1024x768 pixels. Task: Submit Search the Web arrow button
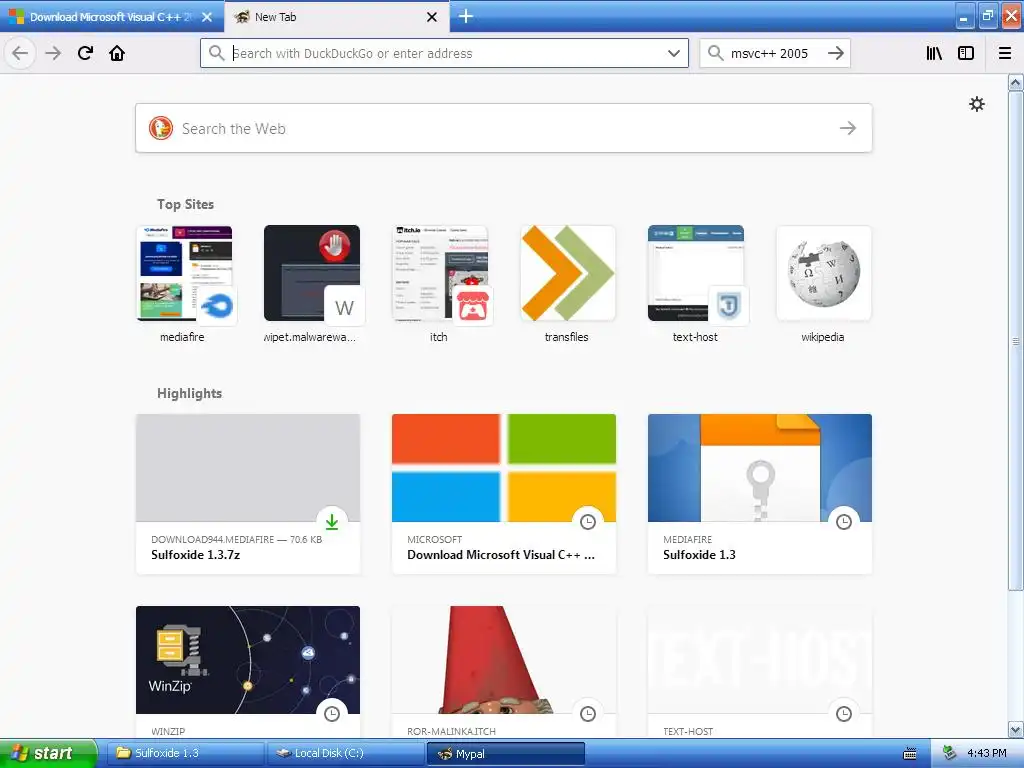(848, 128)
